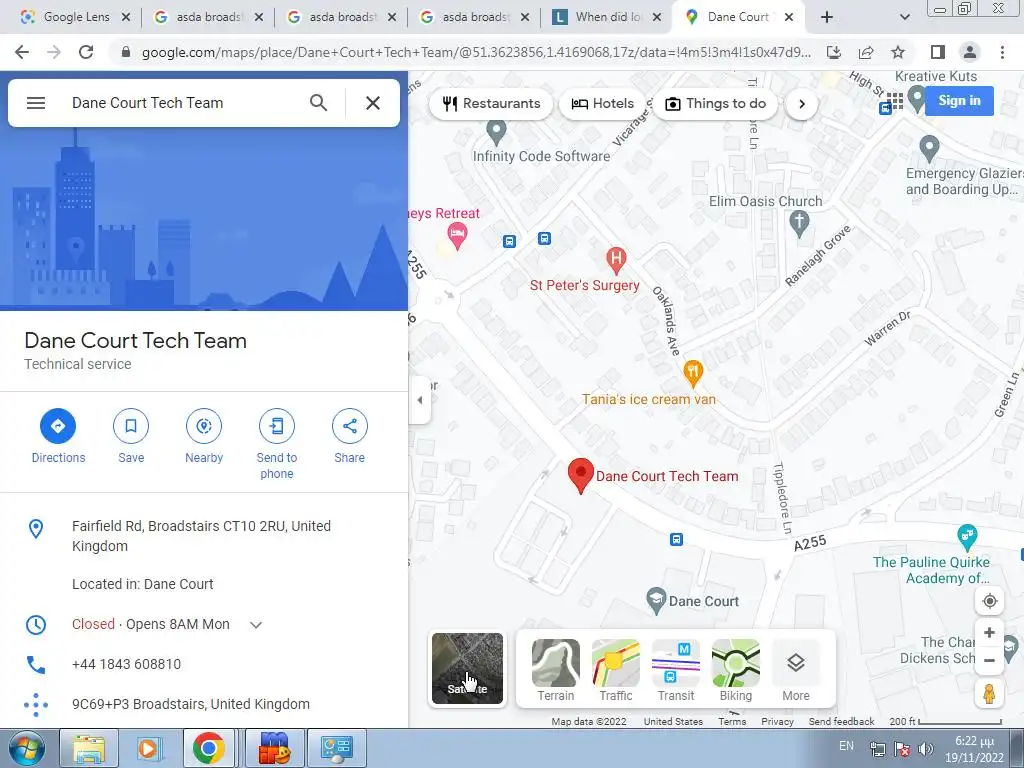The width and height of the screenshot is (1024, 768).
Task: Click The Pauline Quirke Academy marker
Action: coord(967,537)
